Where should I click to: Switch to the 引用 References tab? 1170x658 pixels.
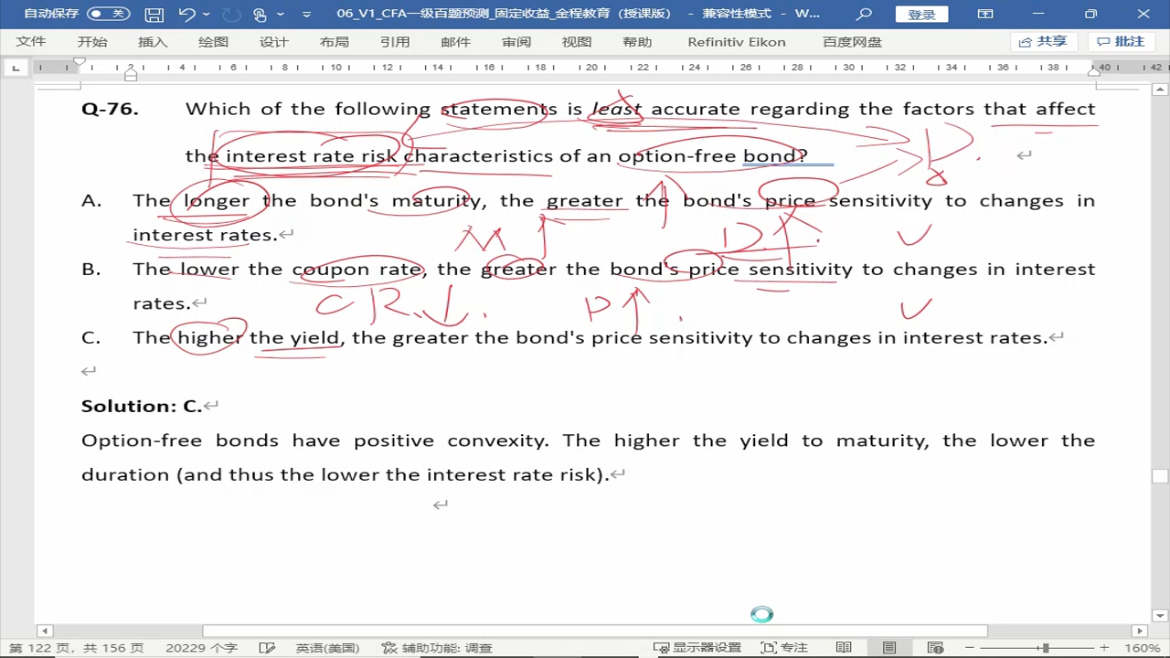pos(395,42)
